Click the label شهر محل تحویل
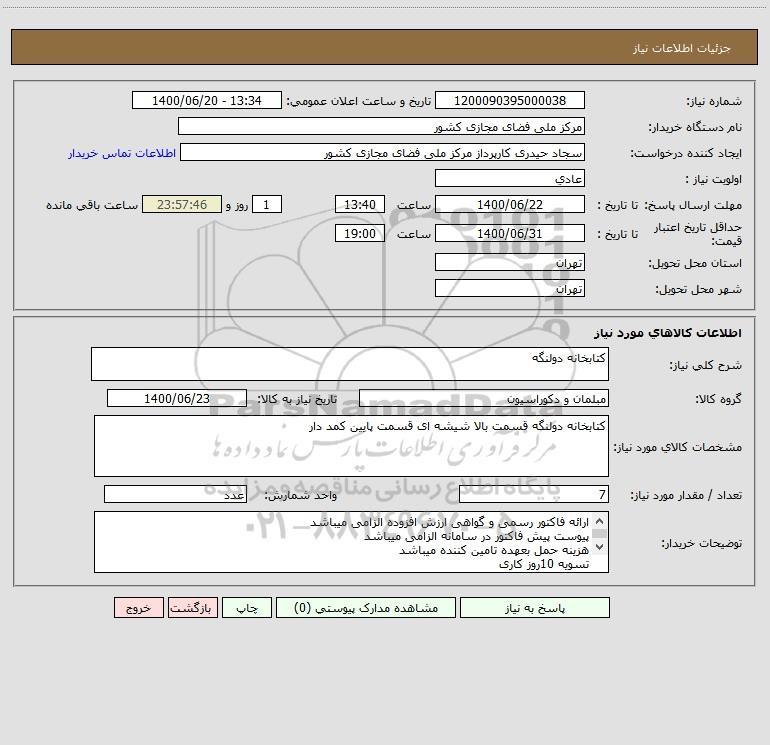770x745 pixels. coord(699,289)
